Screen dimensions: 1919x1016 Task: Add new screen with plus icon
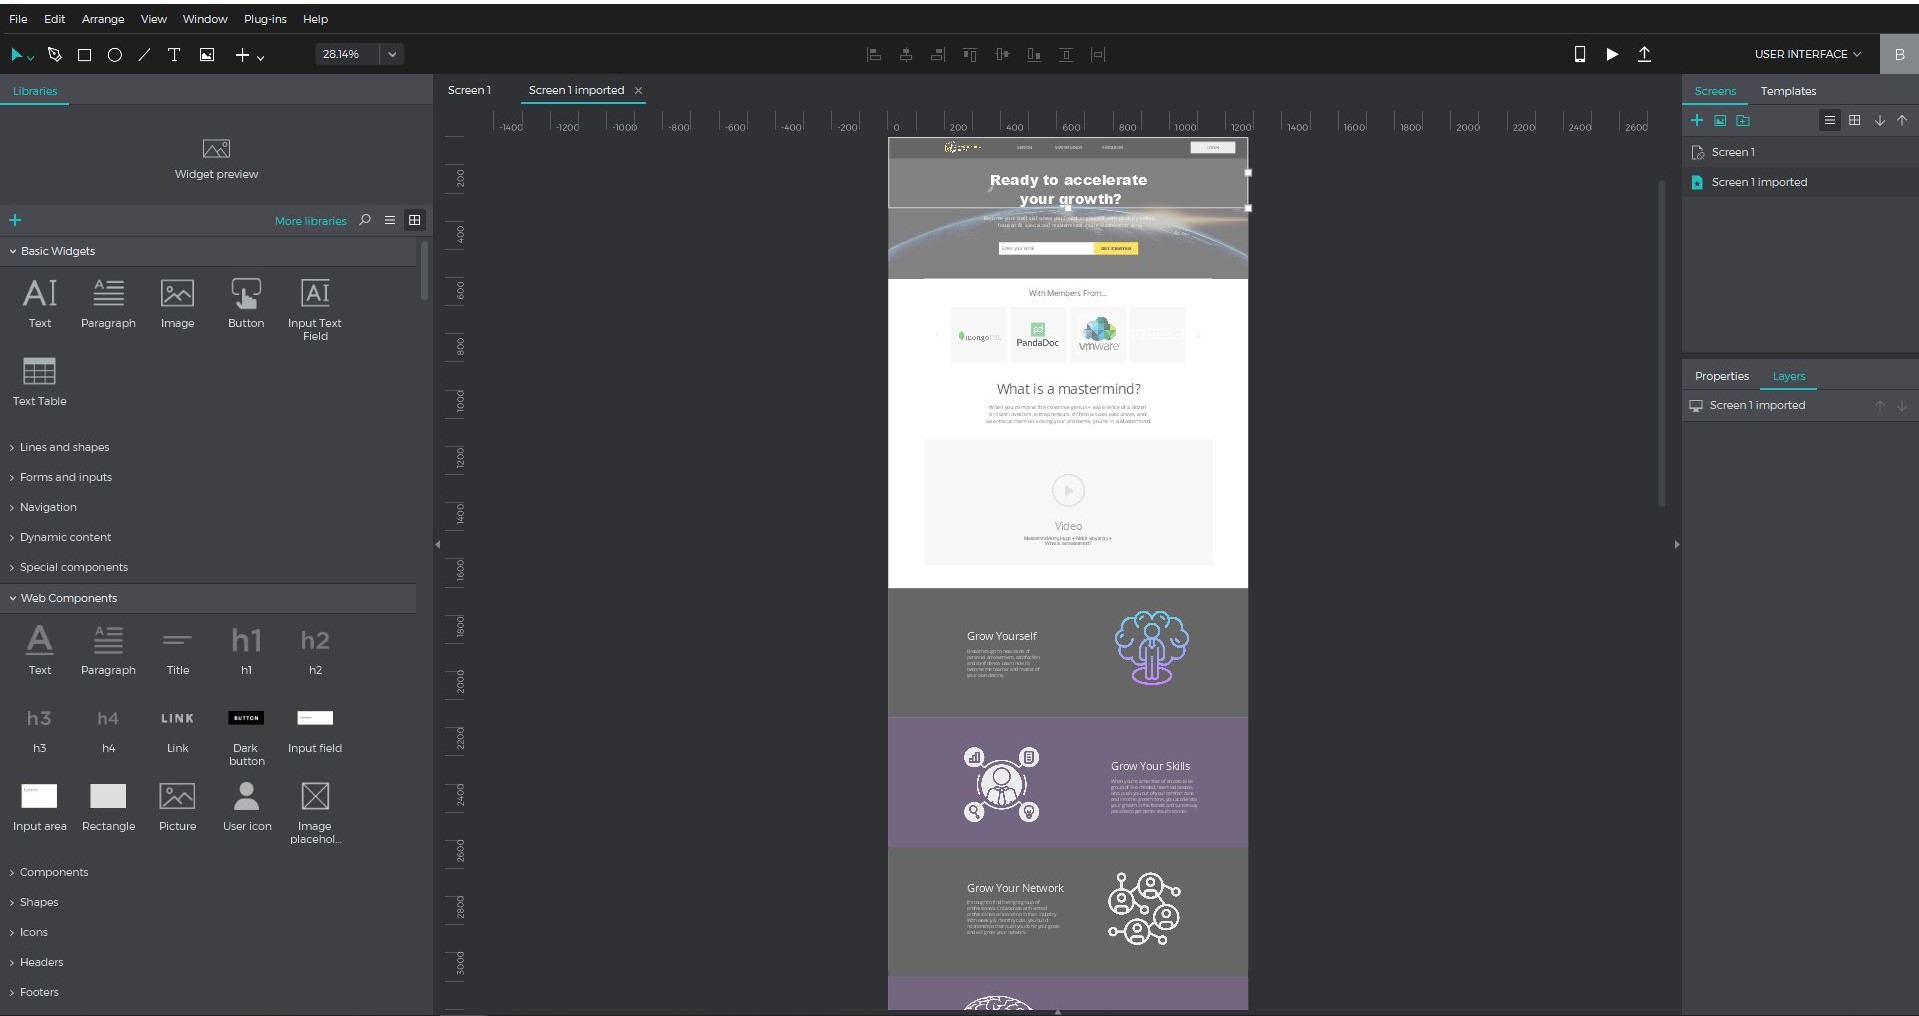pyautogui.click(x=1696, y=120)
